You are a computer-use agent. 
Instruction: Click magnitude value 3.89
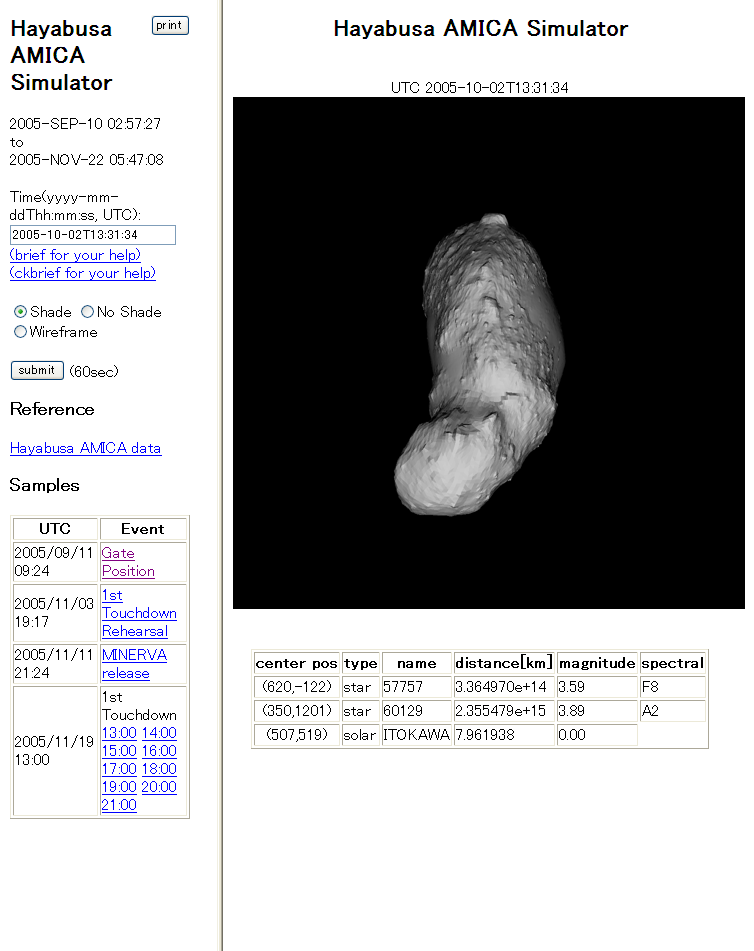point(597,711)
